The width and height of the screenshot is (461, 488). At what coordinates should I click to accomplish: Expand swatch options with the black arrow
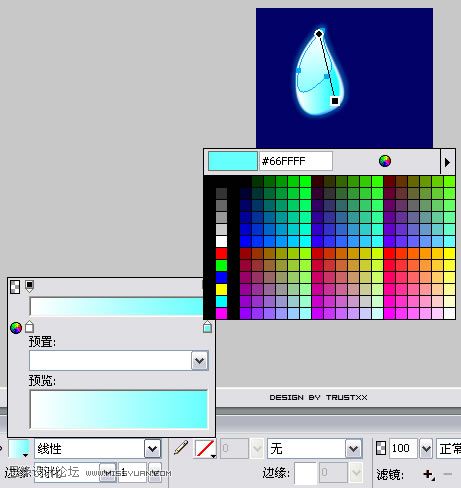448,162
